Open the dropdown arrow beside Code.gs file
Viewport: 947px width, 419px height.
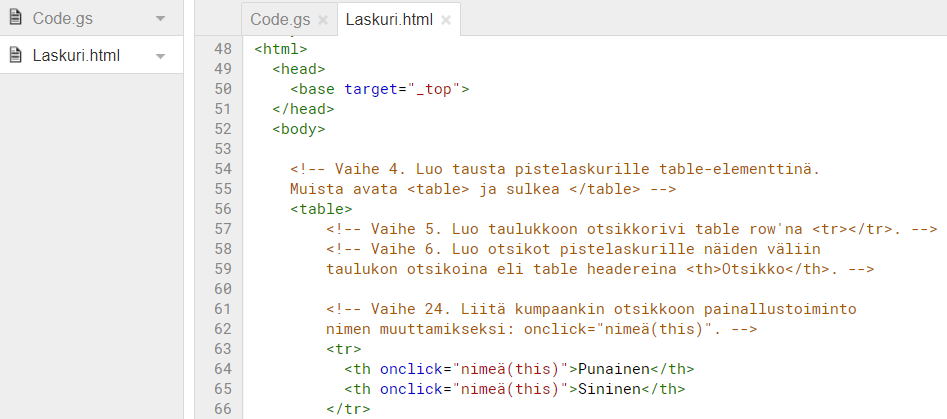coord(161,19)
